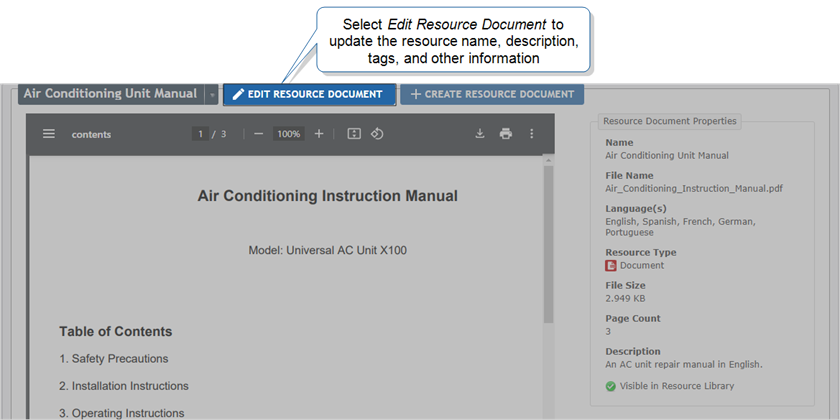Click the red Document resource type icon
Image resolution: width=840 pixels, height=420 pixels.
click(611, 266)
